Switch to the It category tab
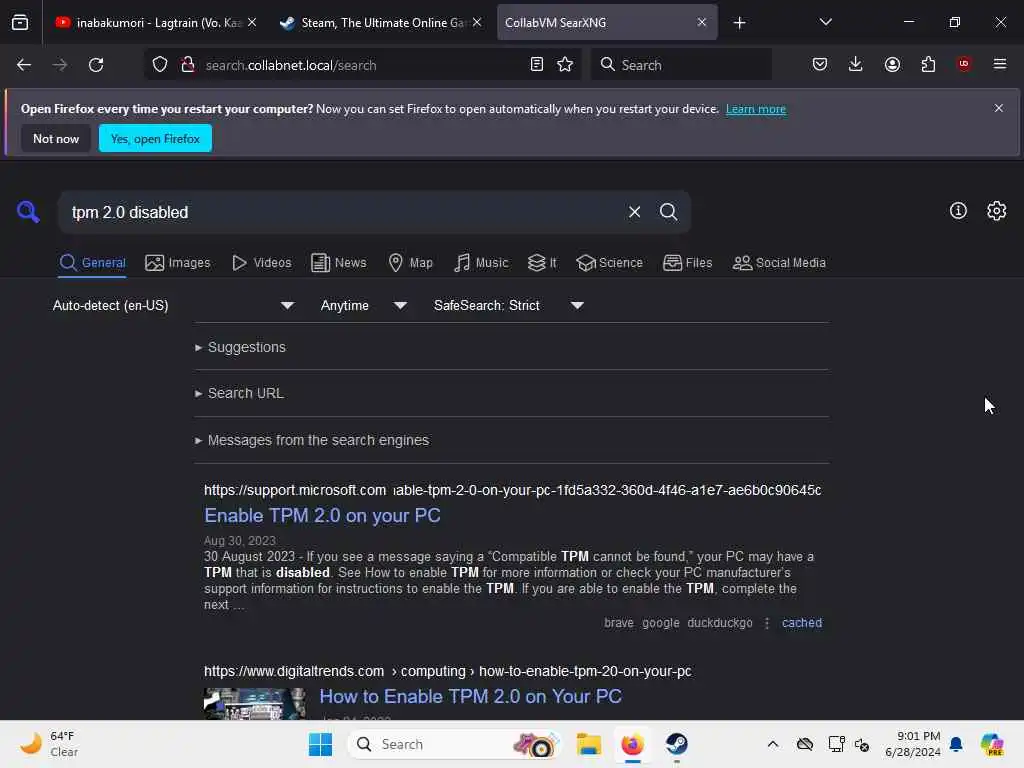The image size is (1024, 768). (x=542, y=263)
